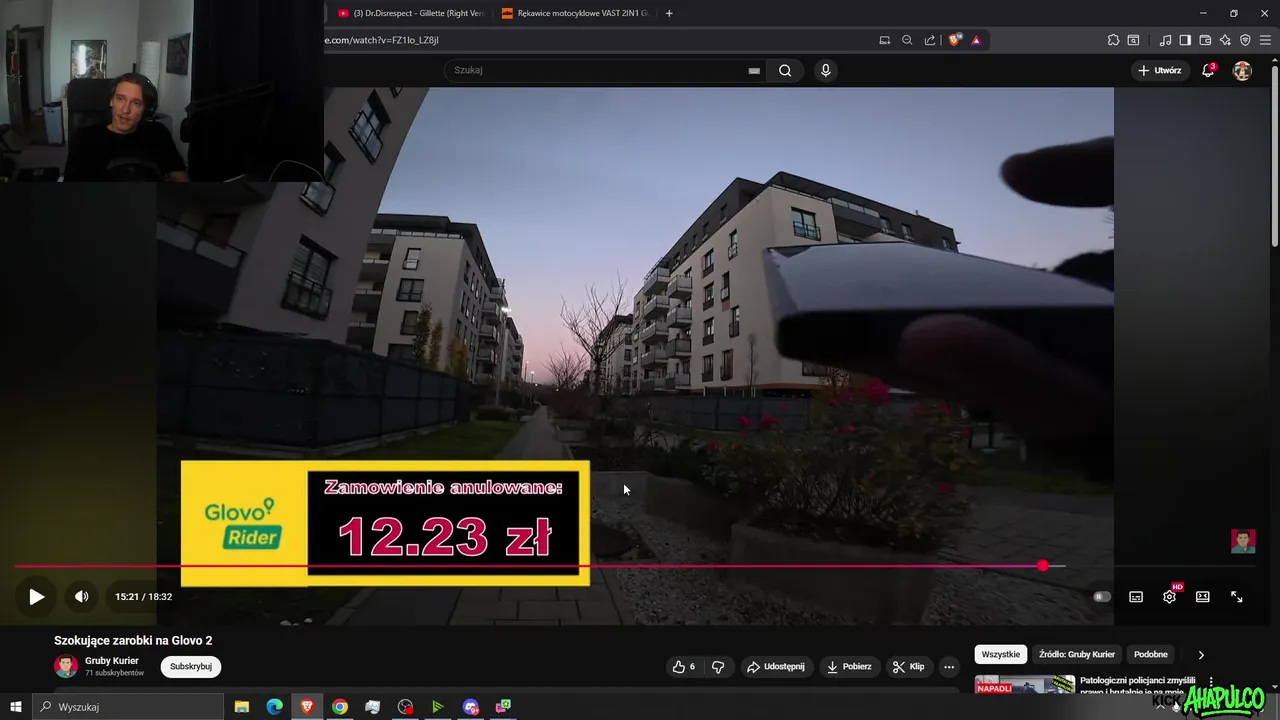Open the extensions puzzle icon
Image resolution: width=1280 pixels, height=720 pixels.
click(1113, 40)
